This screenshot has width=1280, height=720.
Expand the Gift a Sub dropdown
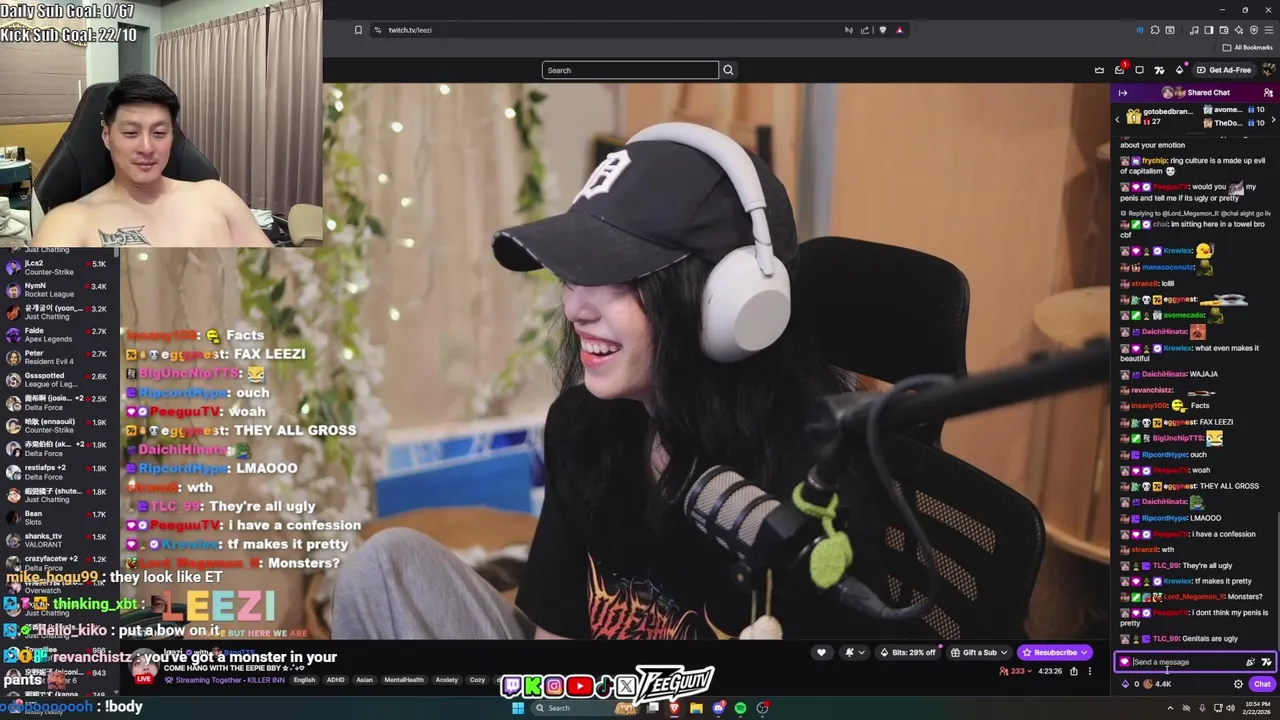979,653
